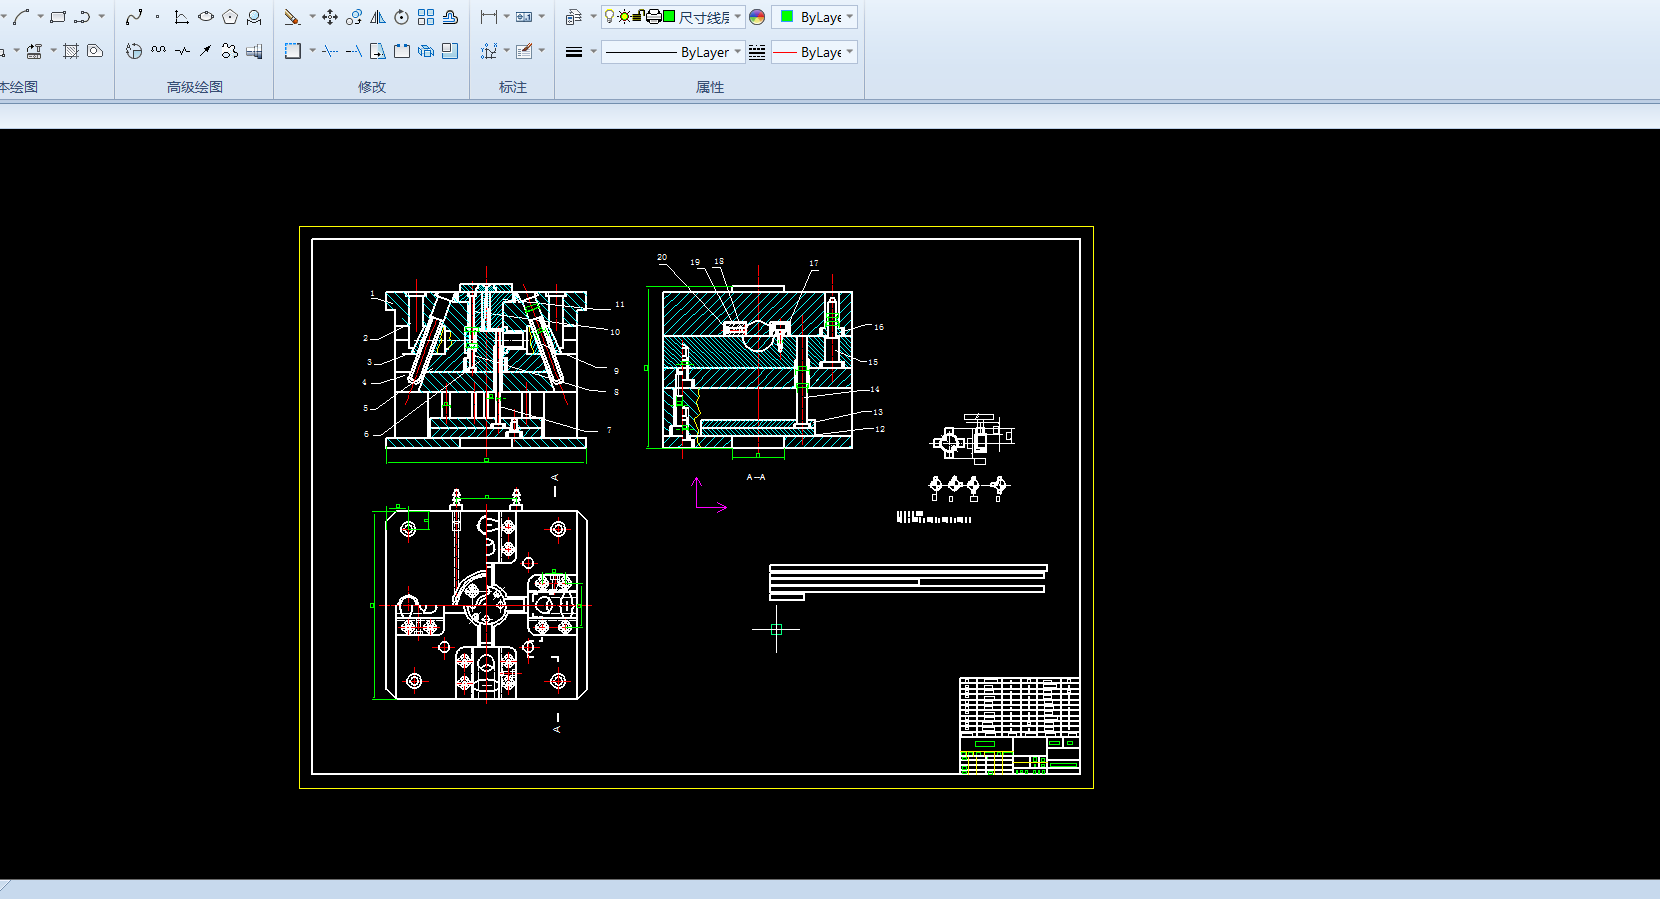Click the 修改 panel label

click(x=372, y=87)
